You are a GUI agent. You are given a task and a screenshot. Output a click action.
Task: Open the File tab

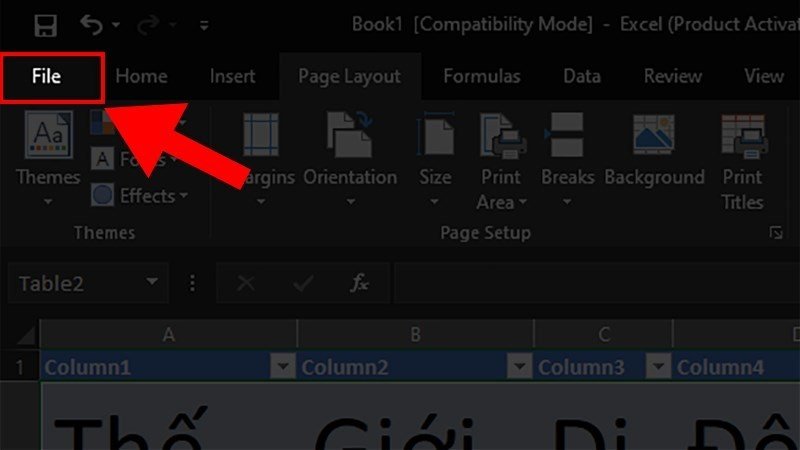click(47, 76)
